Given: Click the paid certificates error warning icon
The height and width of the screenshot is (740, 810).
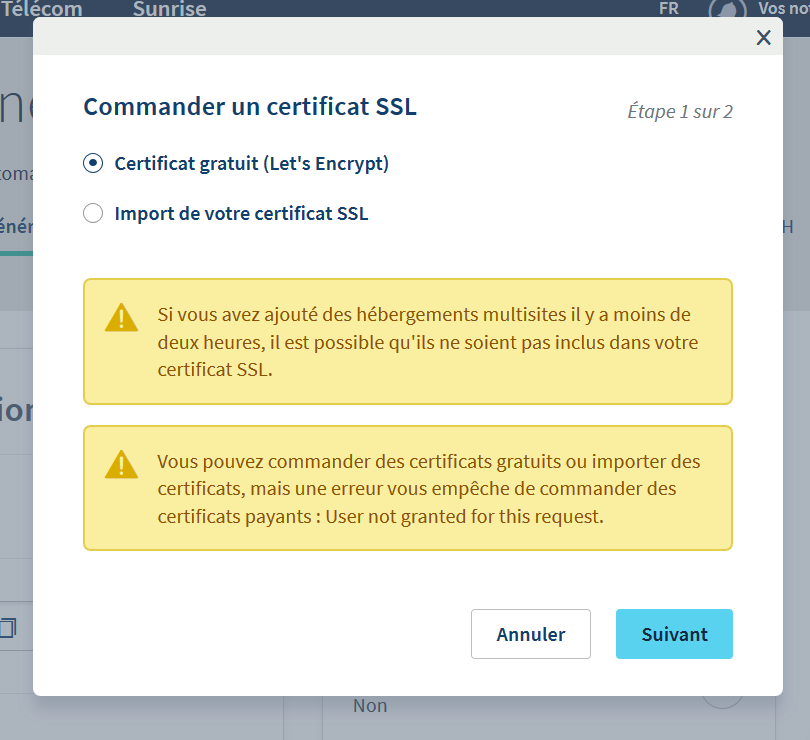Looking at the screenshot, I should [121, 464].
